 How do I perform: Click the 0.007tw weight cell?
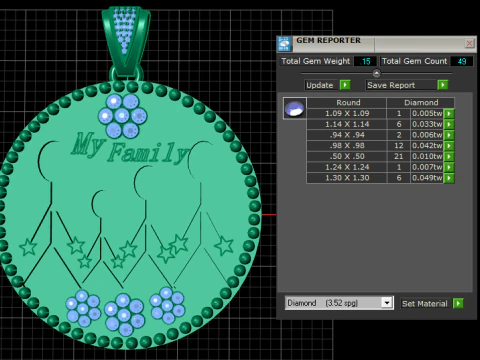tap(427, 167)
